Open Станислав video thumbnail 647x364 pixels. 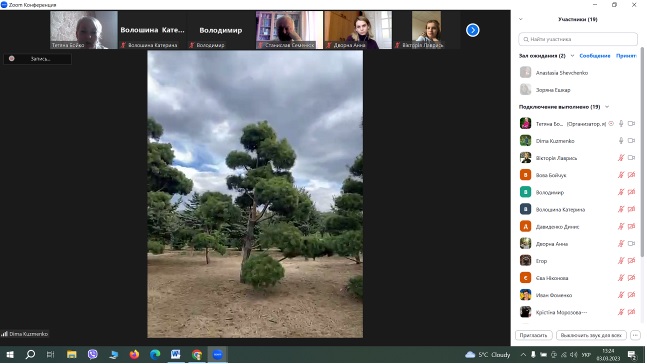pos(289,30)
